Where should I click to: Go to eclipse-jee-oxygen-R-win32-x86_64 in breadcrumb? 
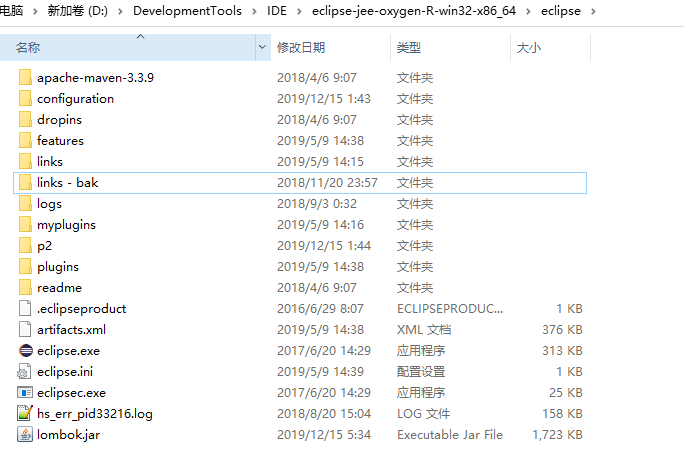point(411,12)
